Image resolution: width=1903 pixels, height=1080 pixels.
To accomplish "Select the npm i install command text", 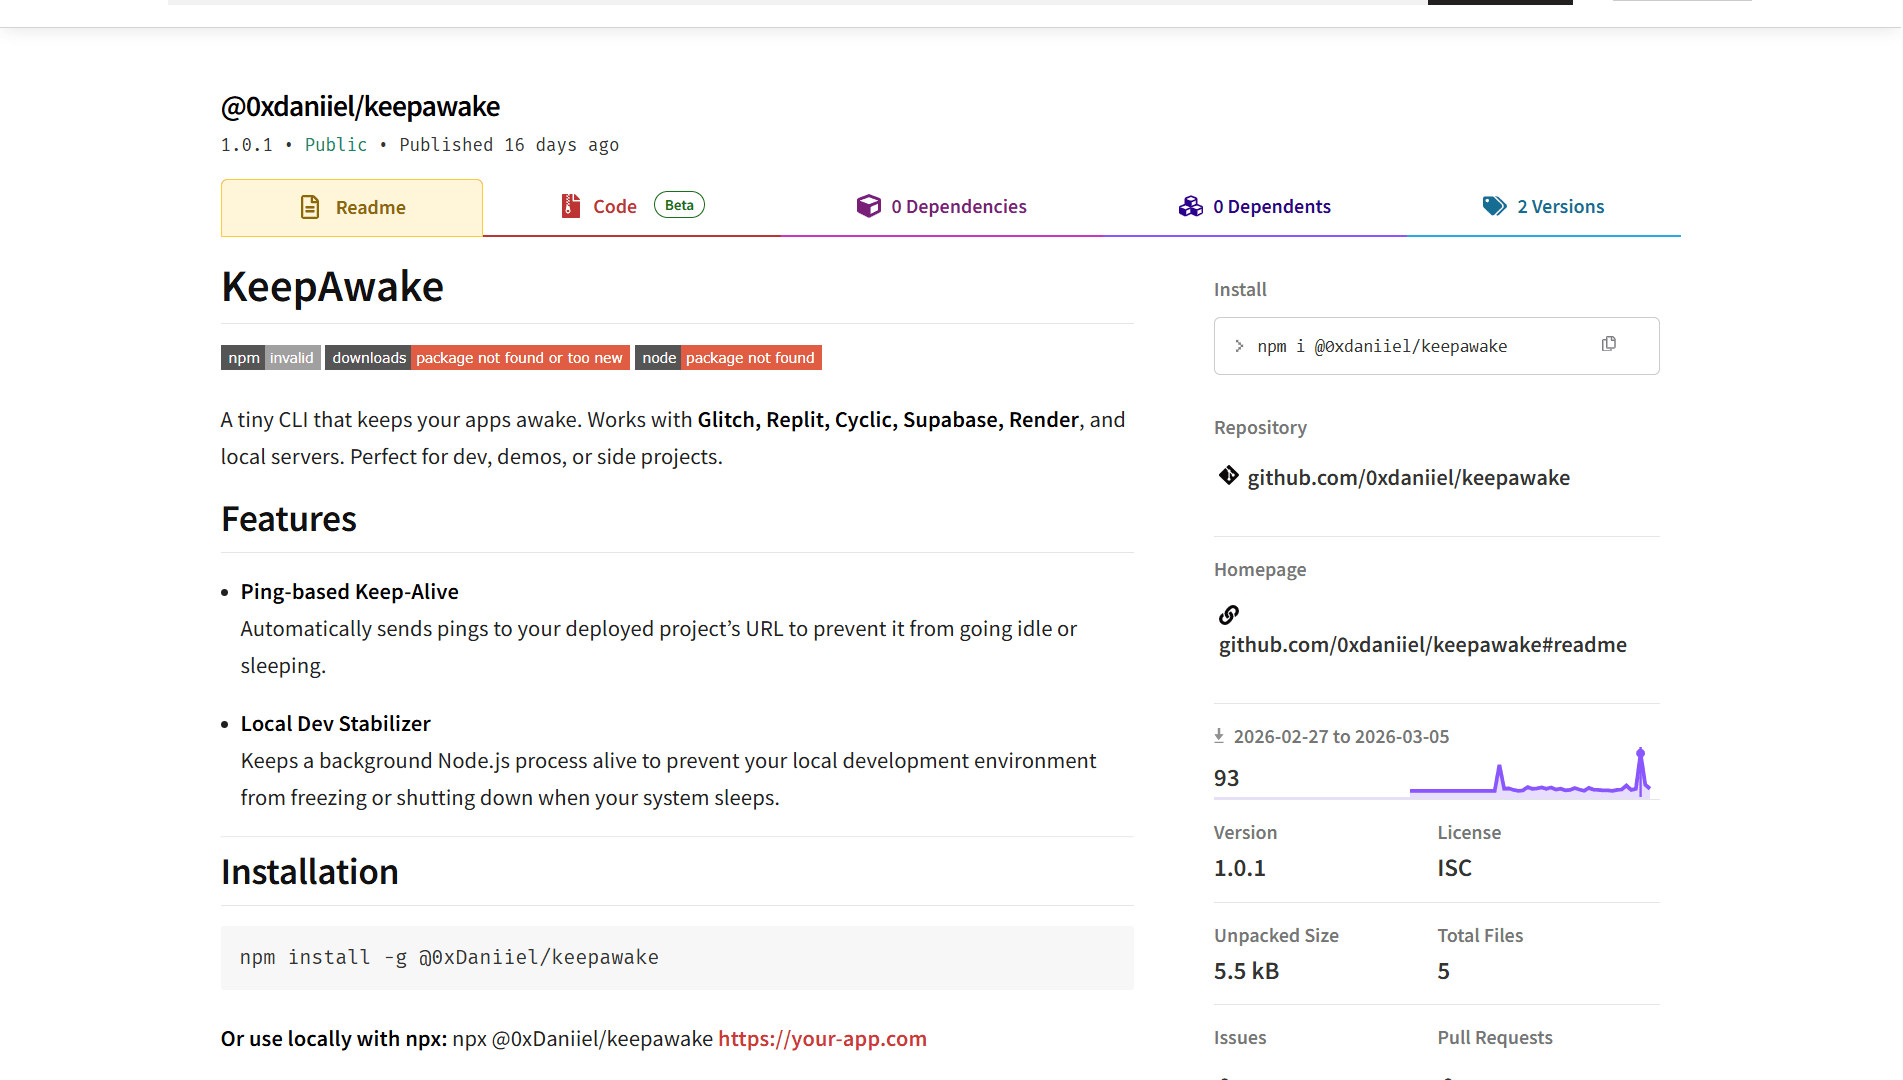I will (x=1381, y=346).
